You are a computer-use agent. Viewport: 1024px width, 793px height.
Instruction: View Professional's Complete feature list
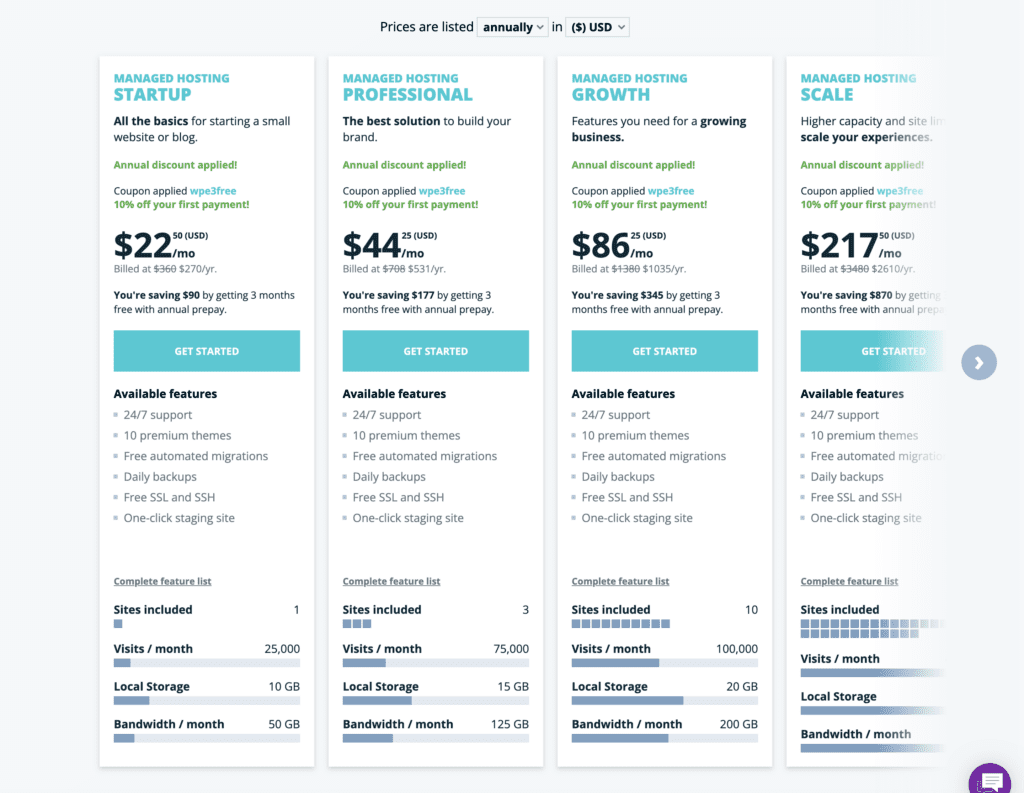(391, 581)
